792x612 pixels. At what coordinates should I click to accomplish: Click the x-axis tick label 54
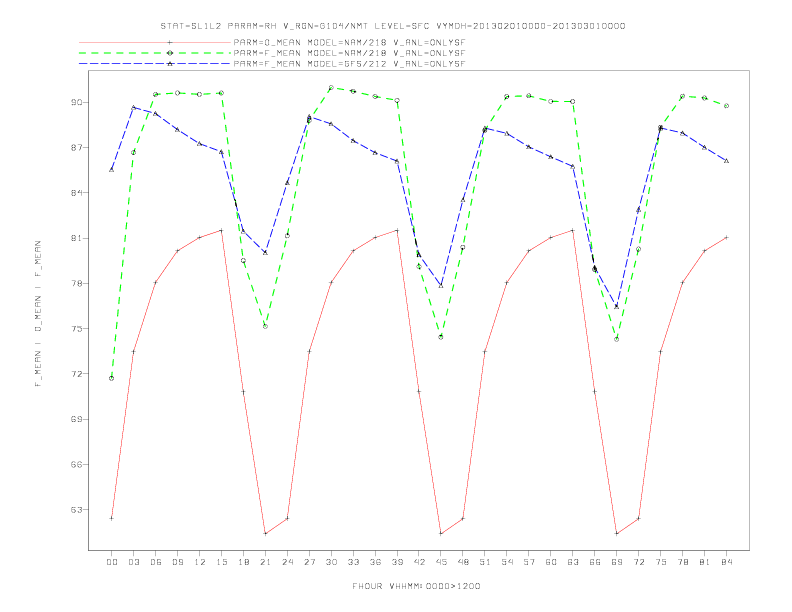coord(507,562)
